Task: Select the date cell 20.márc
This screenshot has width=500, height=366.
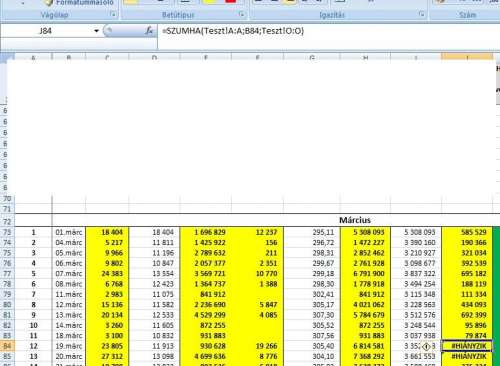Action: [69, 356]
